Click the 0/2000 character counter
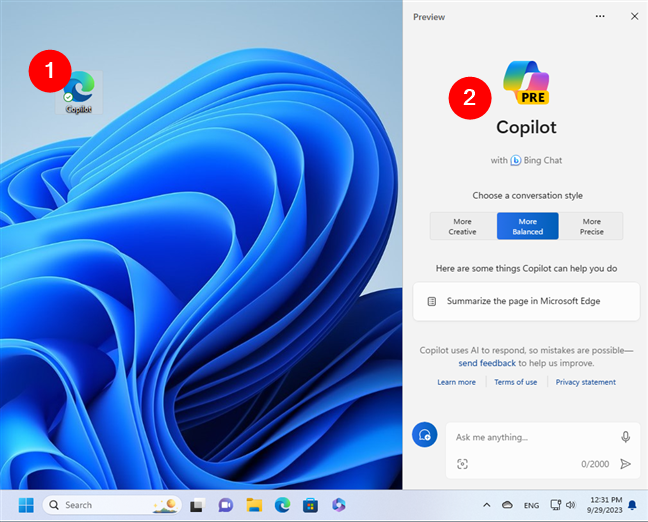648x522 pixels. tap(595, 464)
